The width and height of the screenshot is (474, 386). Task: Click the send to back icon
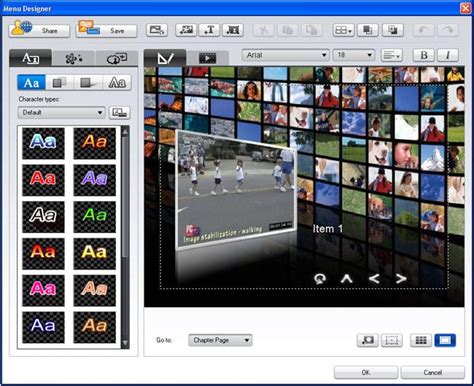pyautogui.click(x=393, y=30)
